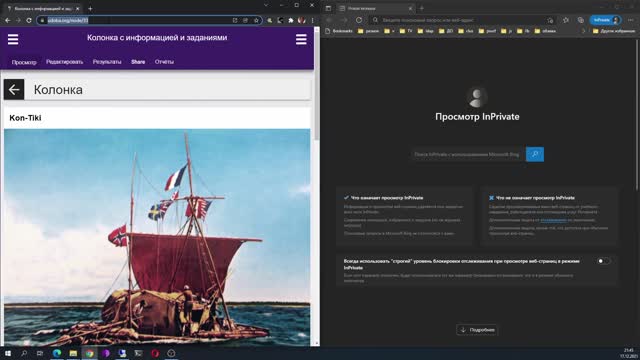Open the Share tab
Image resolution: width=640 pixels, height=360 pixels.
point(138,62)
